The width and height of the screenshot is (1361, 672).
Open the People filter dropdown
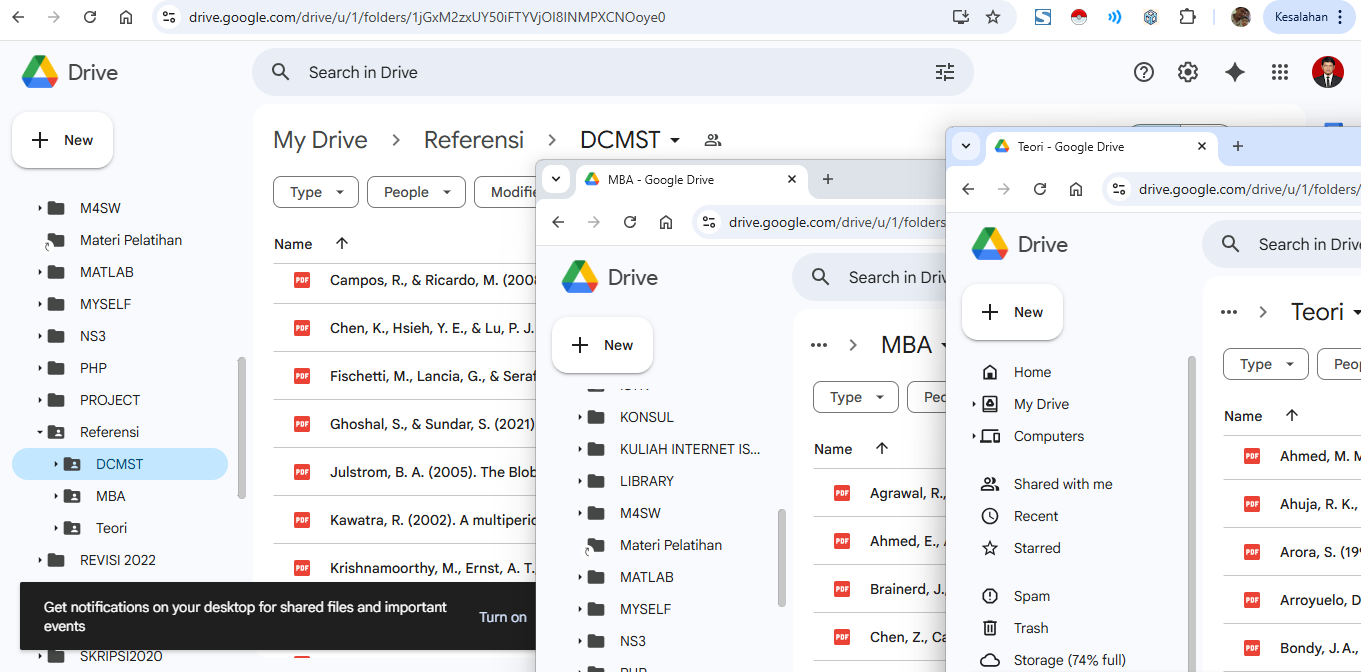coord(415,192)
